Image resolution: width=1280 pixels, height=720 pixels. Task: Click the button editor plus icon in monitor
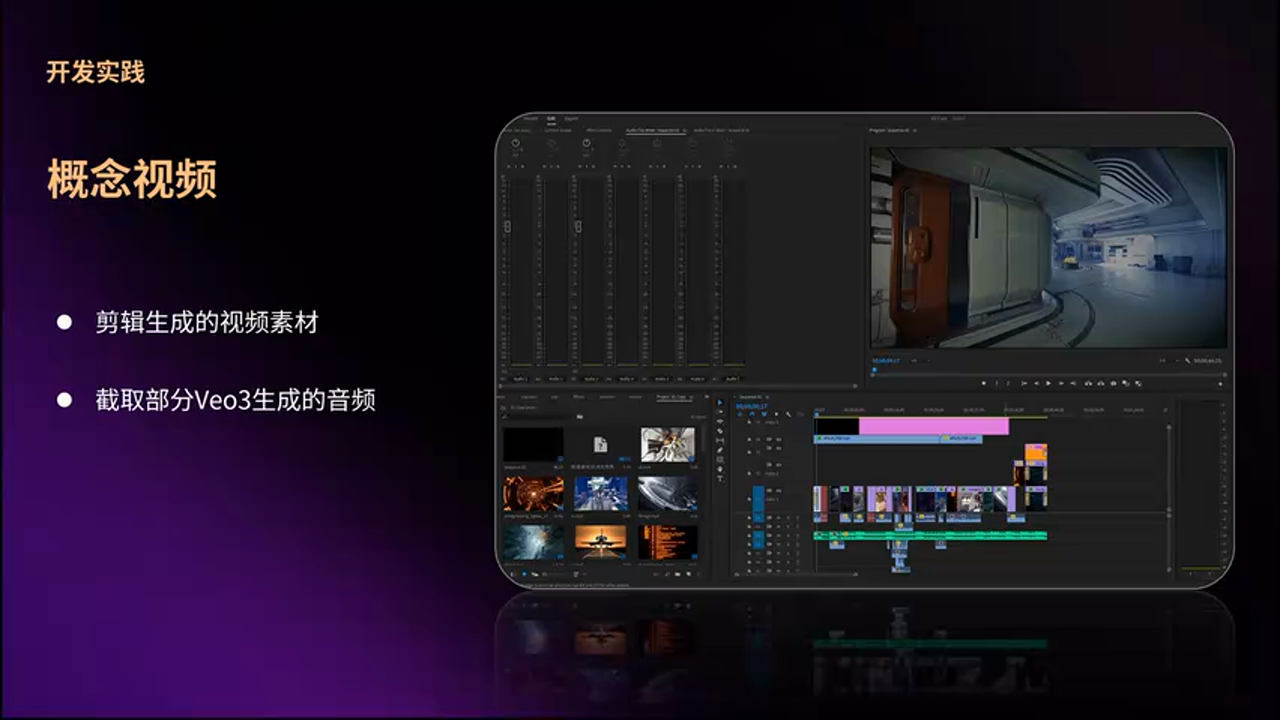coord(1219,383)
